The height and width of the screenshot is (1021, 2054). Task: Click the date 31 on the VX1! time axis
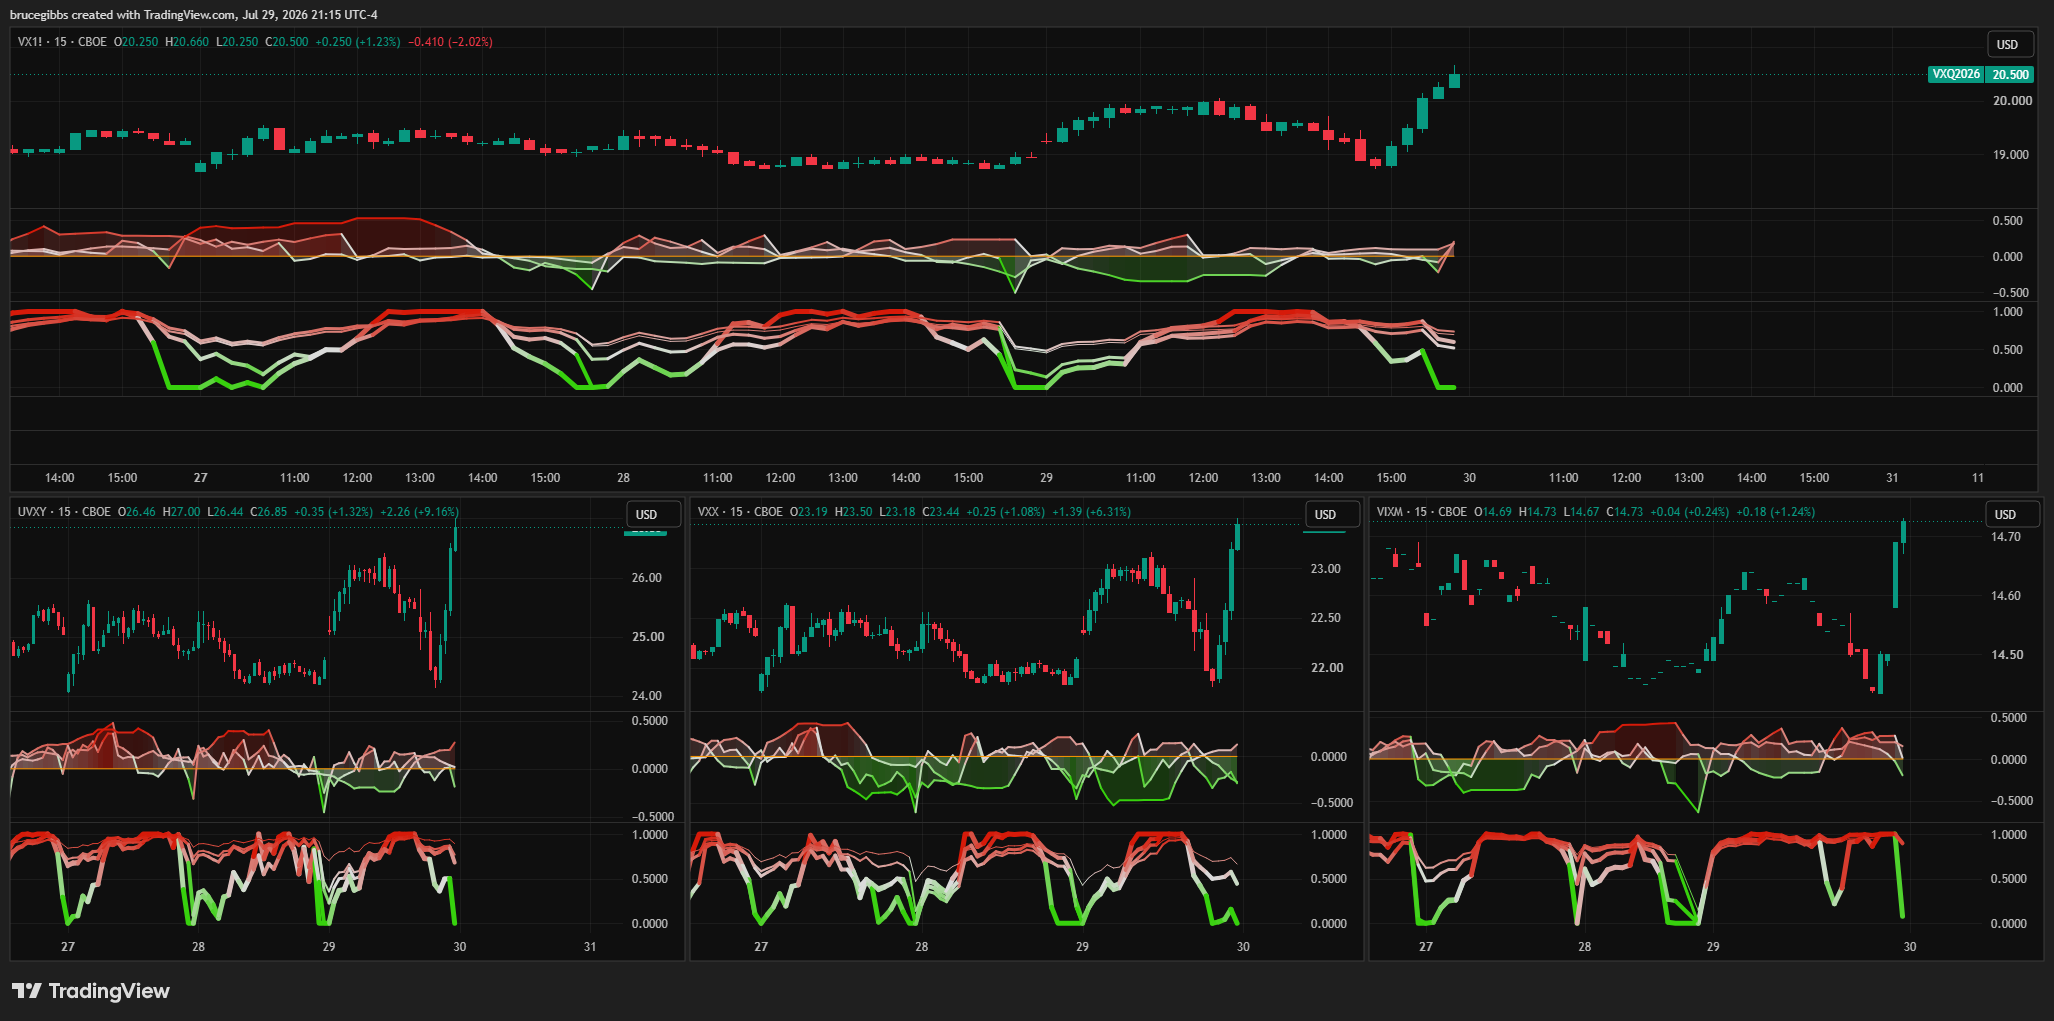1892,478
